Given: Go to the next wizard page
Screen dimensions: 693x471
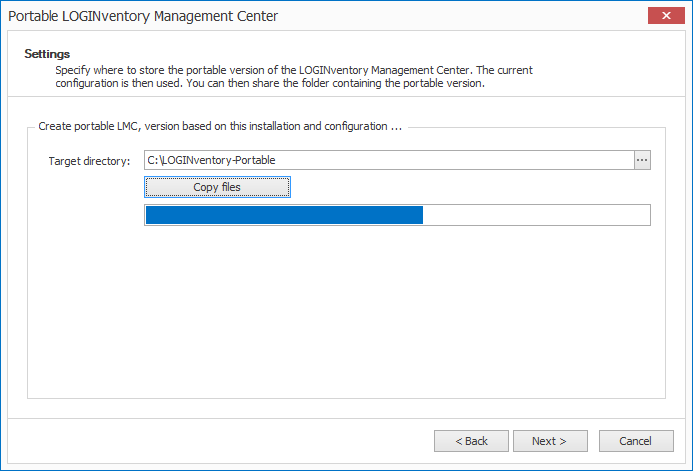Looking at the screenshot, I should click(550, 441).
